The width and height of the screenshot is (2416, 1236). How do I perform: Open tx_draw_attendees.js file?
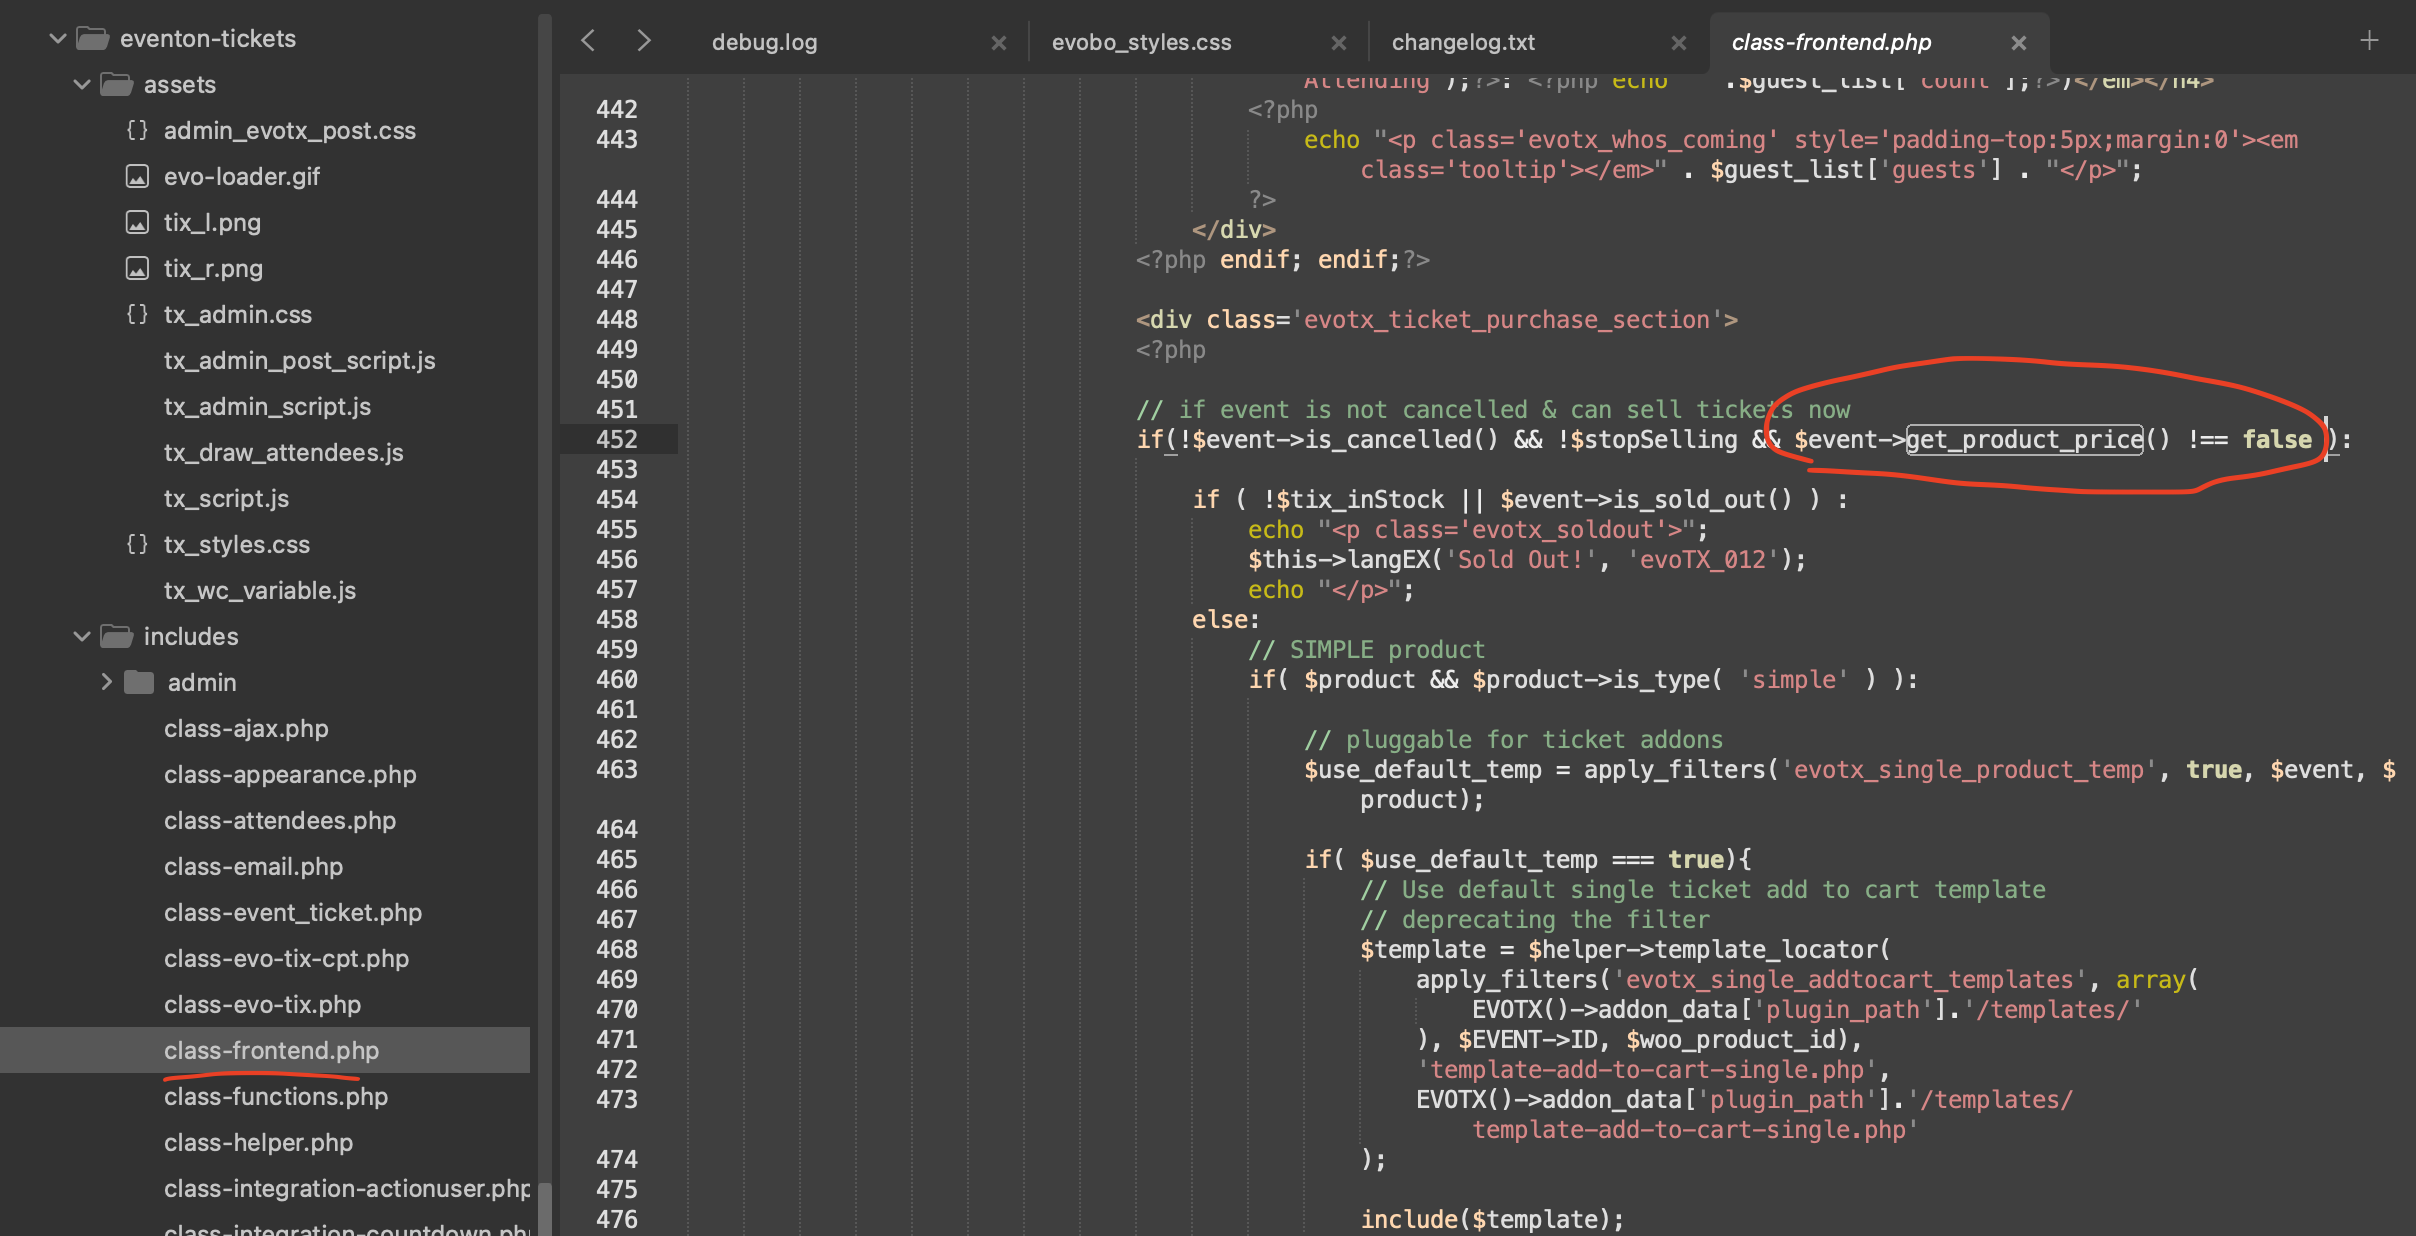[x=284, y=453]
